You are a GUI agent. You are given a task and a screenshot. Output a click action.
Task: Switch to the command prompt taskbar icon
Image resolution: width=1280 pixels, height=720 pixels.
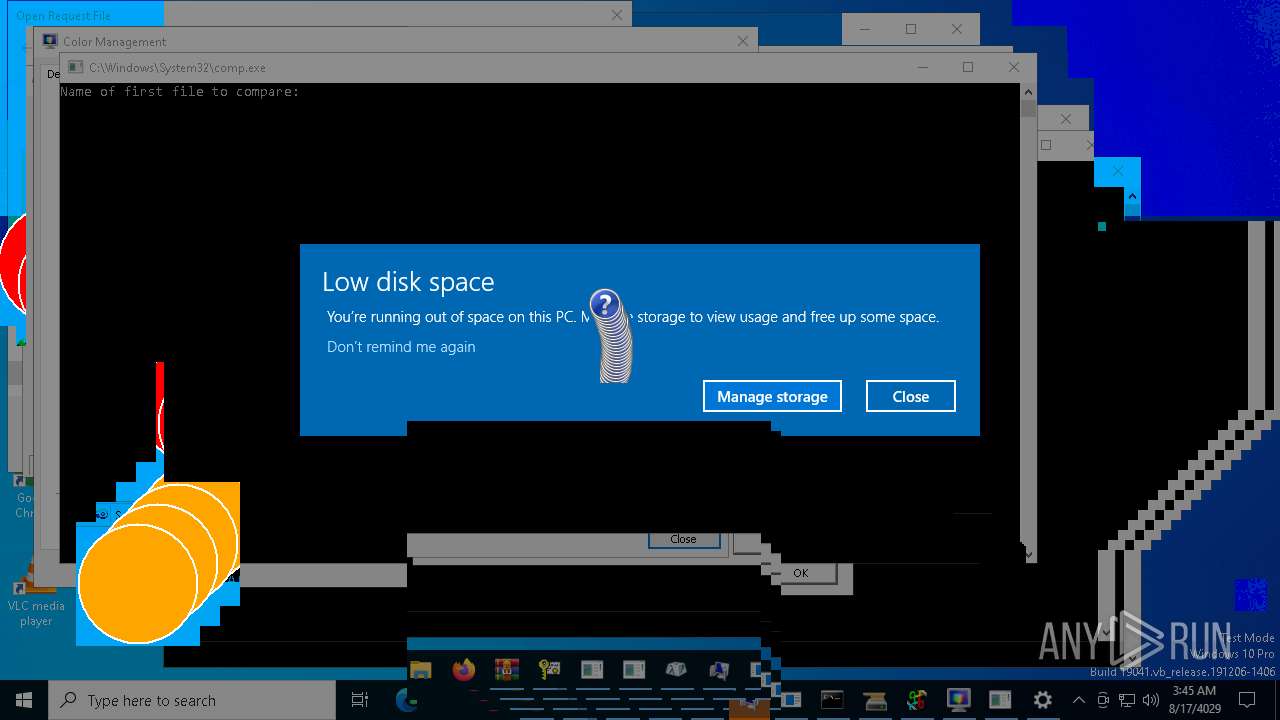click(x=832, y=700)
